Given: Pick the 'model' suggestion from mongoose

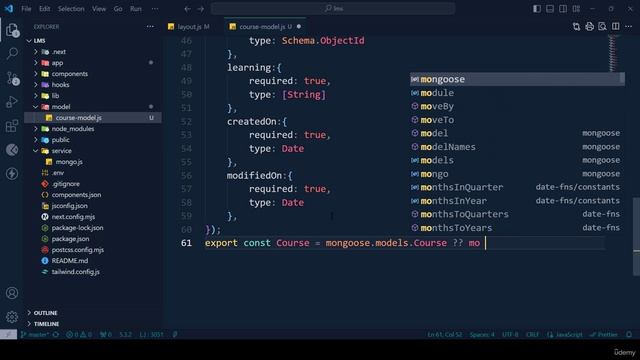Looking at the screenshot, I should pyautogui.click(x=517, y=133).
